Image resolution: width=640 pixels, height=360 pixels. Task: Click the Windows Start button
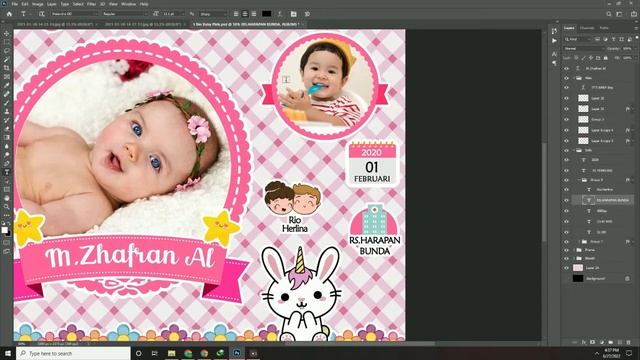click(8, 353)
